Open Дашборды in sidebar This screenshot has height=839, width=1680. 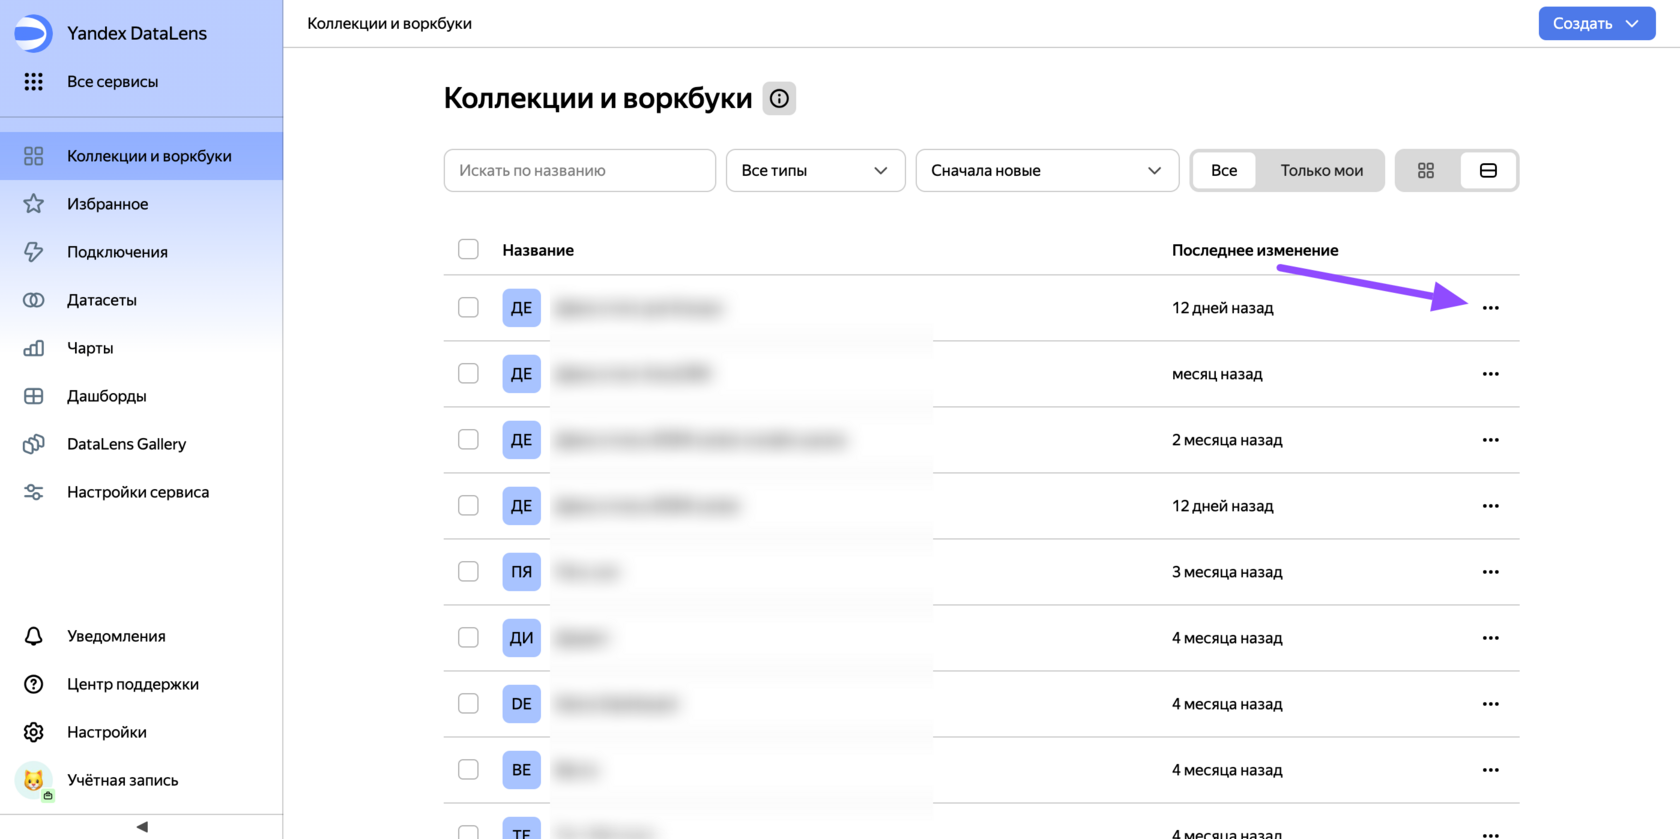[x=141, y=396]
